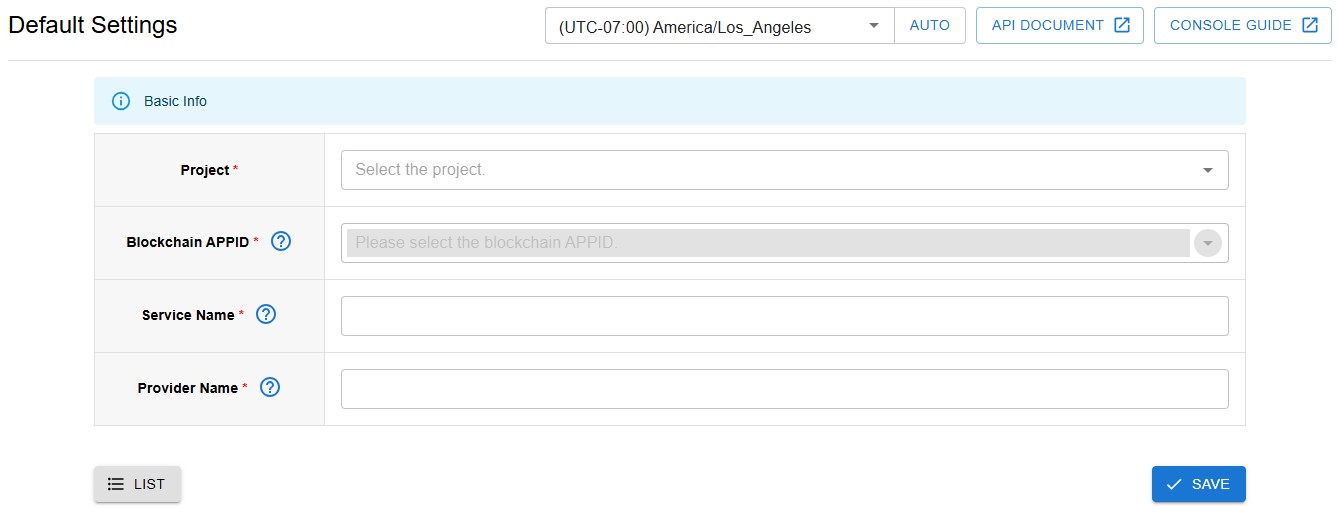Click the SAVE button label
The image size is (1338, 515).
click(1210, 484)
